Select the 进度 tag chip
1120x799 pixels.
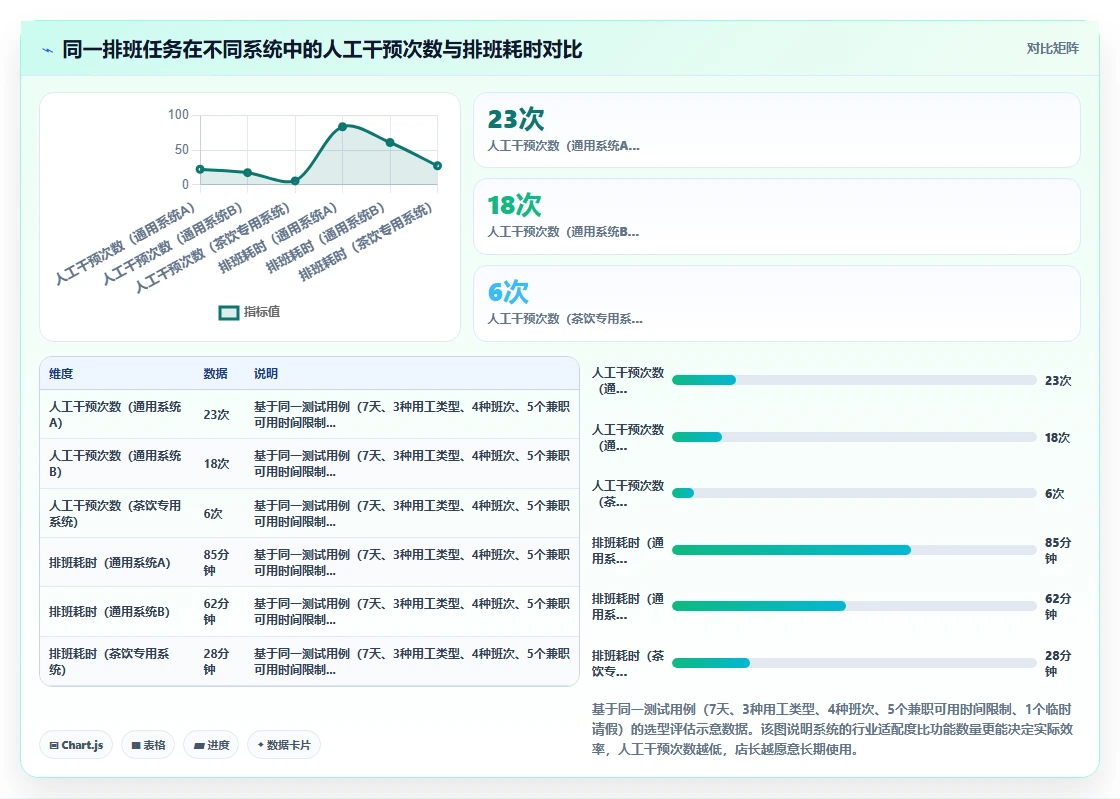click(x=211, y=745)
